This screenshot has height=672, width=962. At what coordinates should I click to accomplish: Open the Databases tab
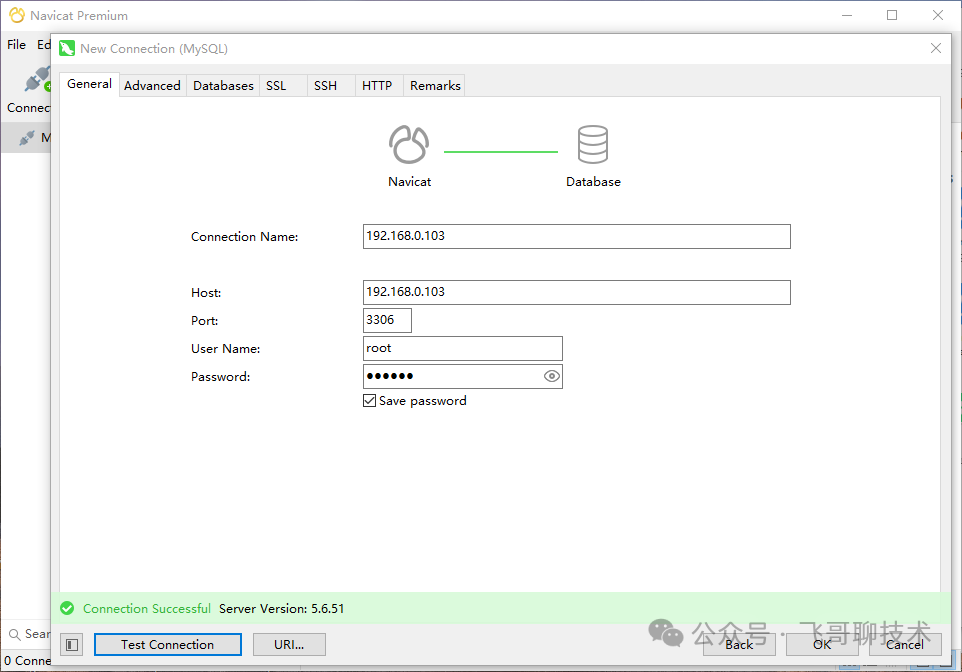(x=223, y=85)
